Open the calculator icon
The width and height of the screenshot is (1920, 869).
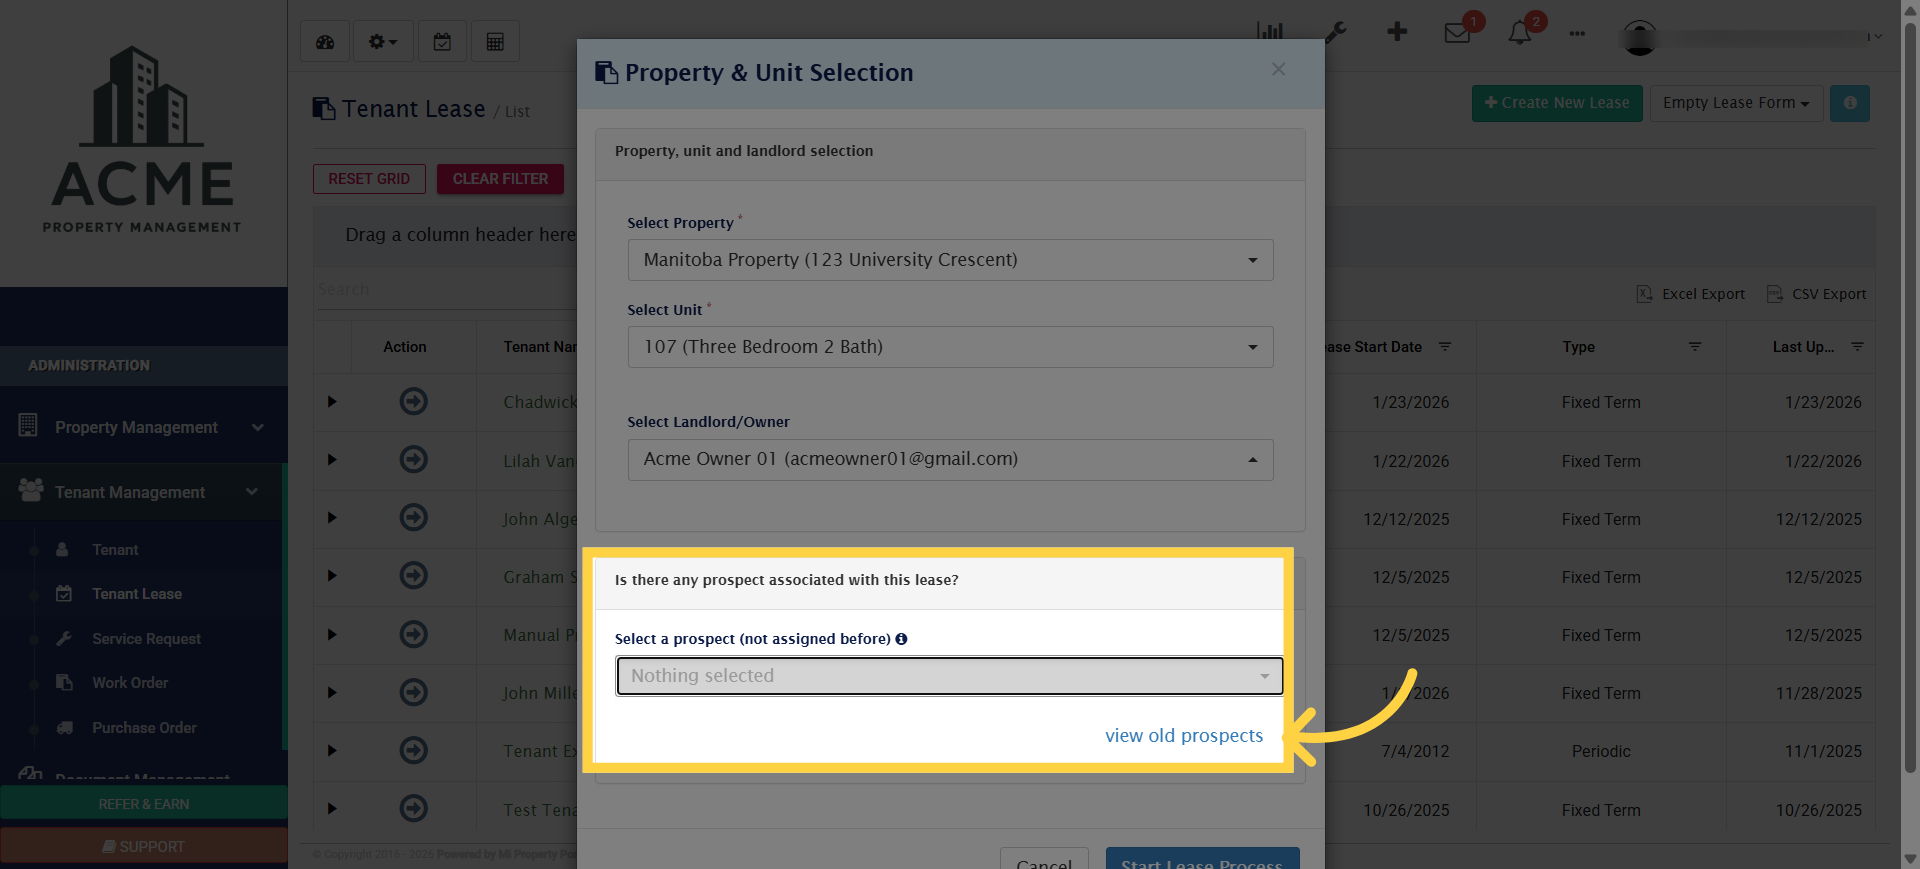click(495, 41)
